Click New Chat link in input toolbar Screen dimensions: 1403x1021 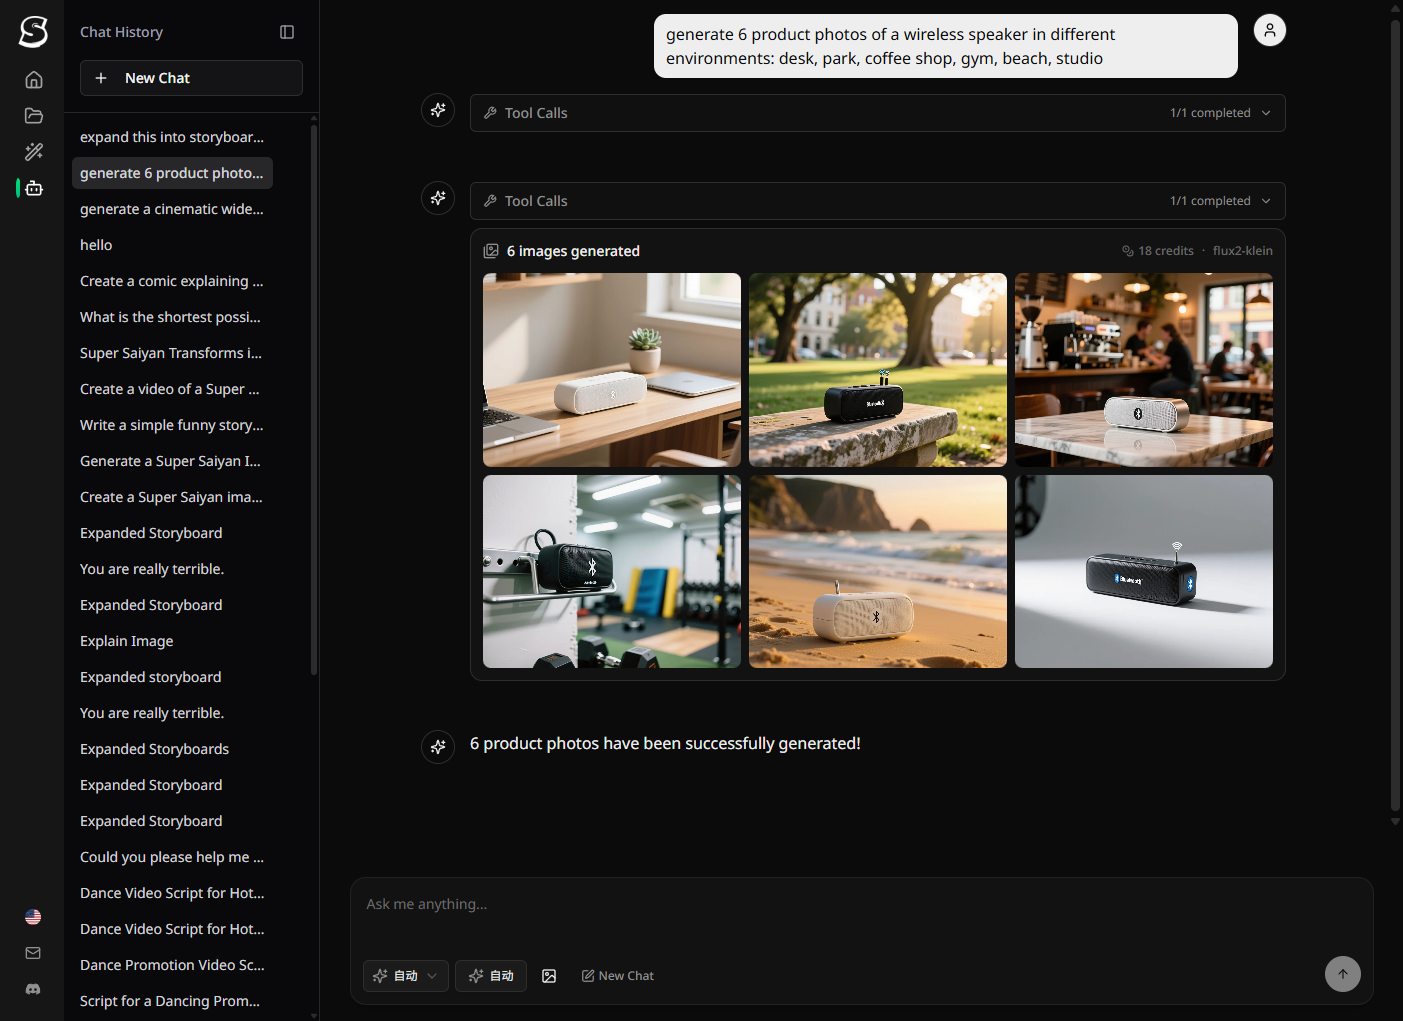(618, 976)
